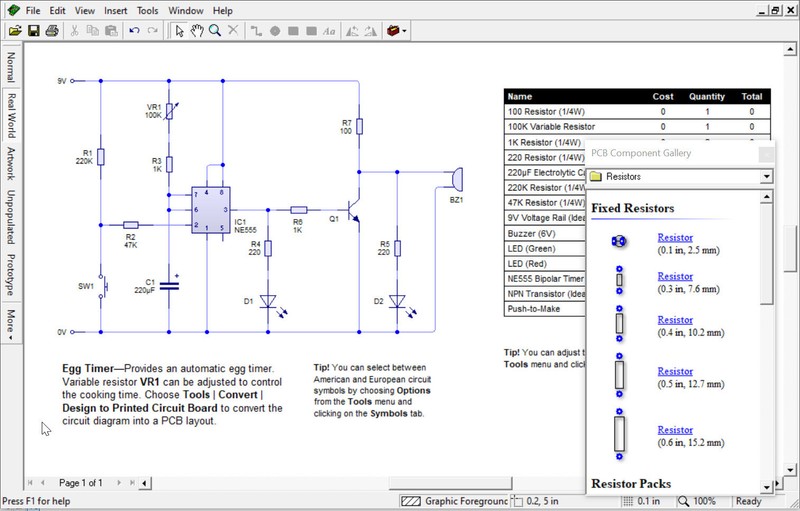This screenshot has width=800, height=511.
Task: Open the red toolbox gallery icon
Action: (393, 31)
